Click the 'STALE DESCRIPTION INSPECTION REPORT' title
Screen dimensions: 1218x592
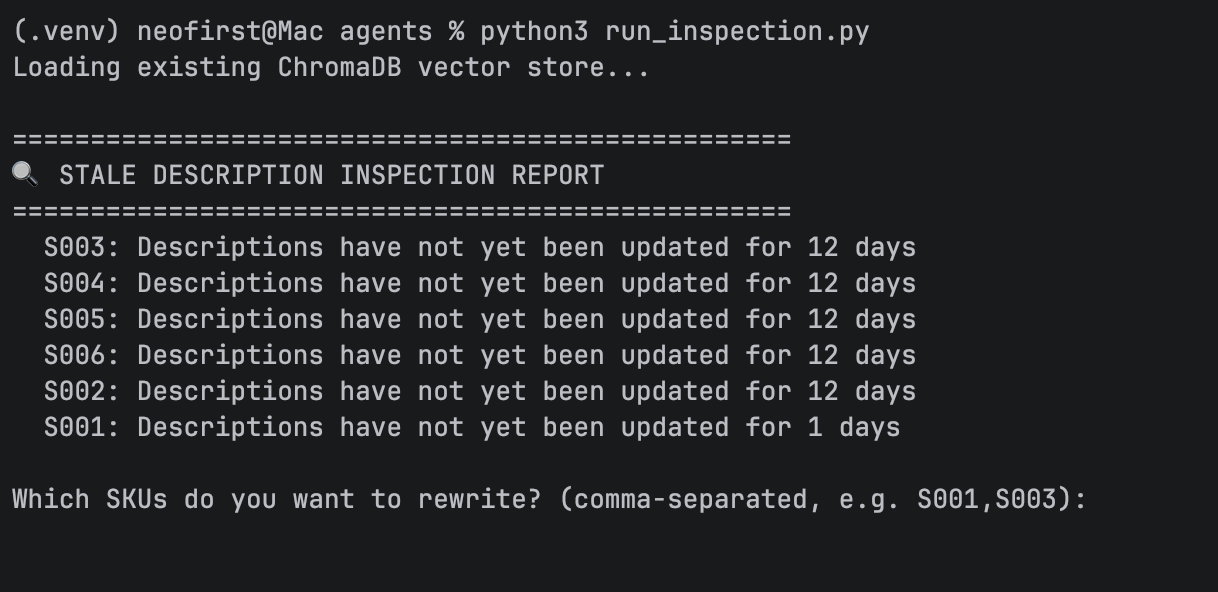pos(332,175)
